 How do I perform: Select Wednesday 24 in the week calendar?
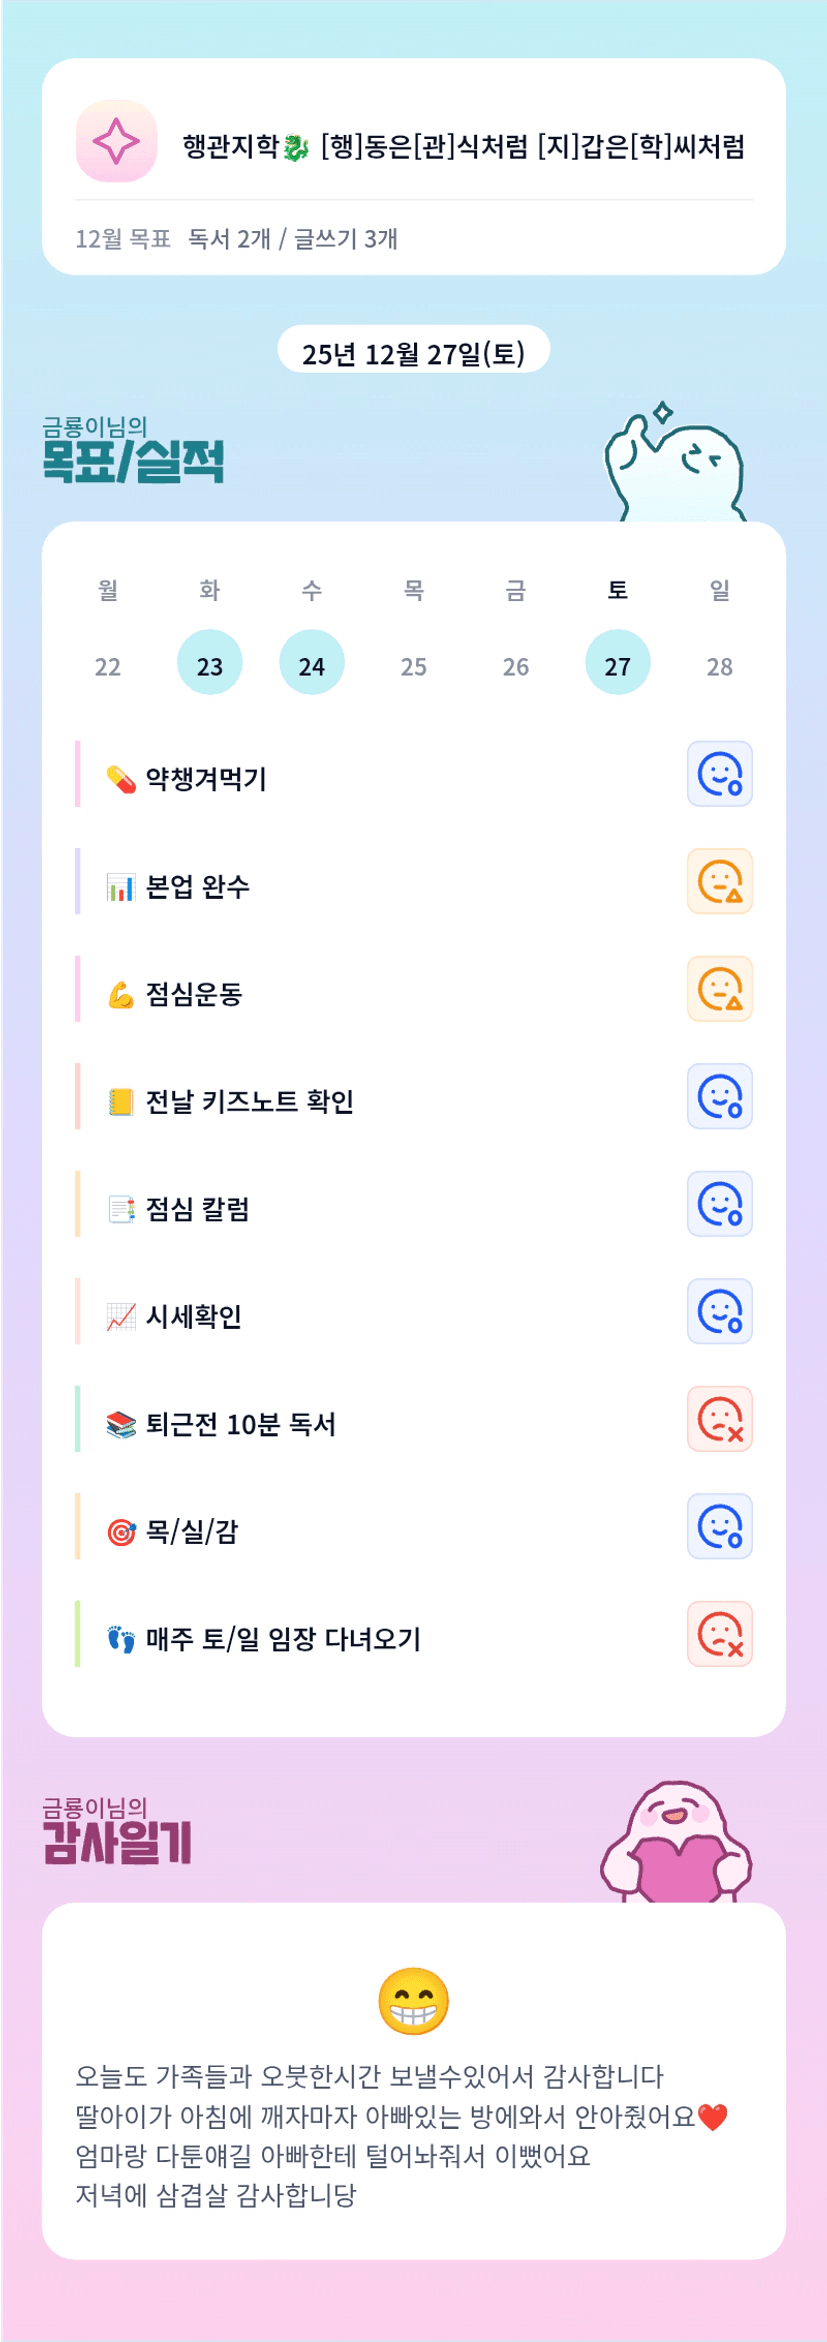tap(312, 664)
